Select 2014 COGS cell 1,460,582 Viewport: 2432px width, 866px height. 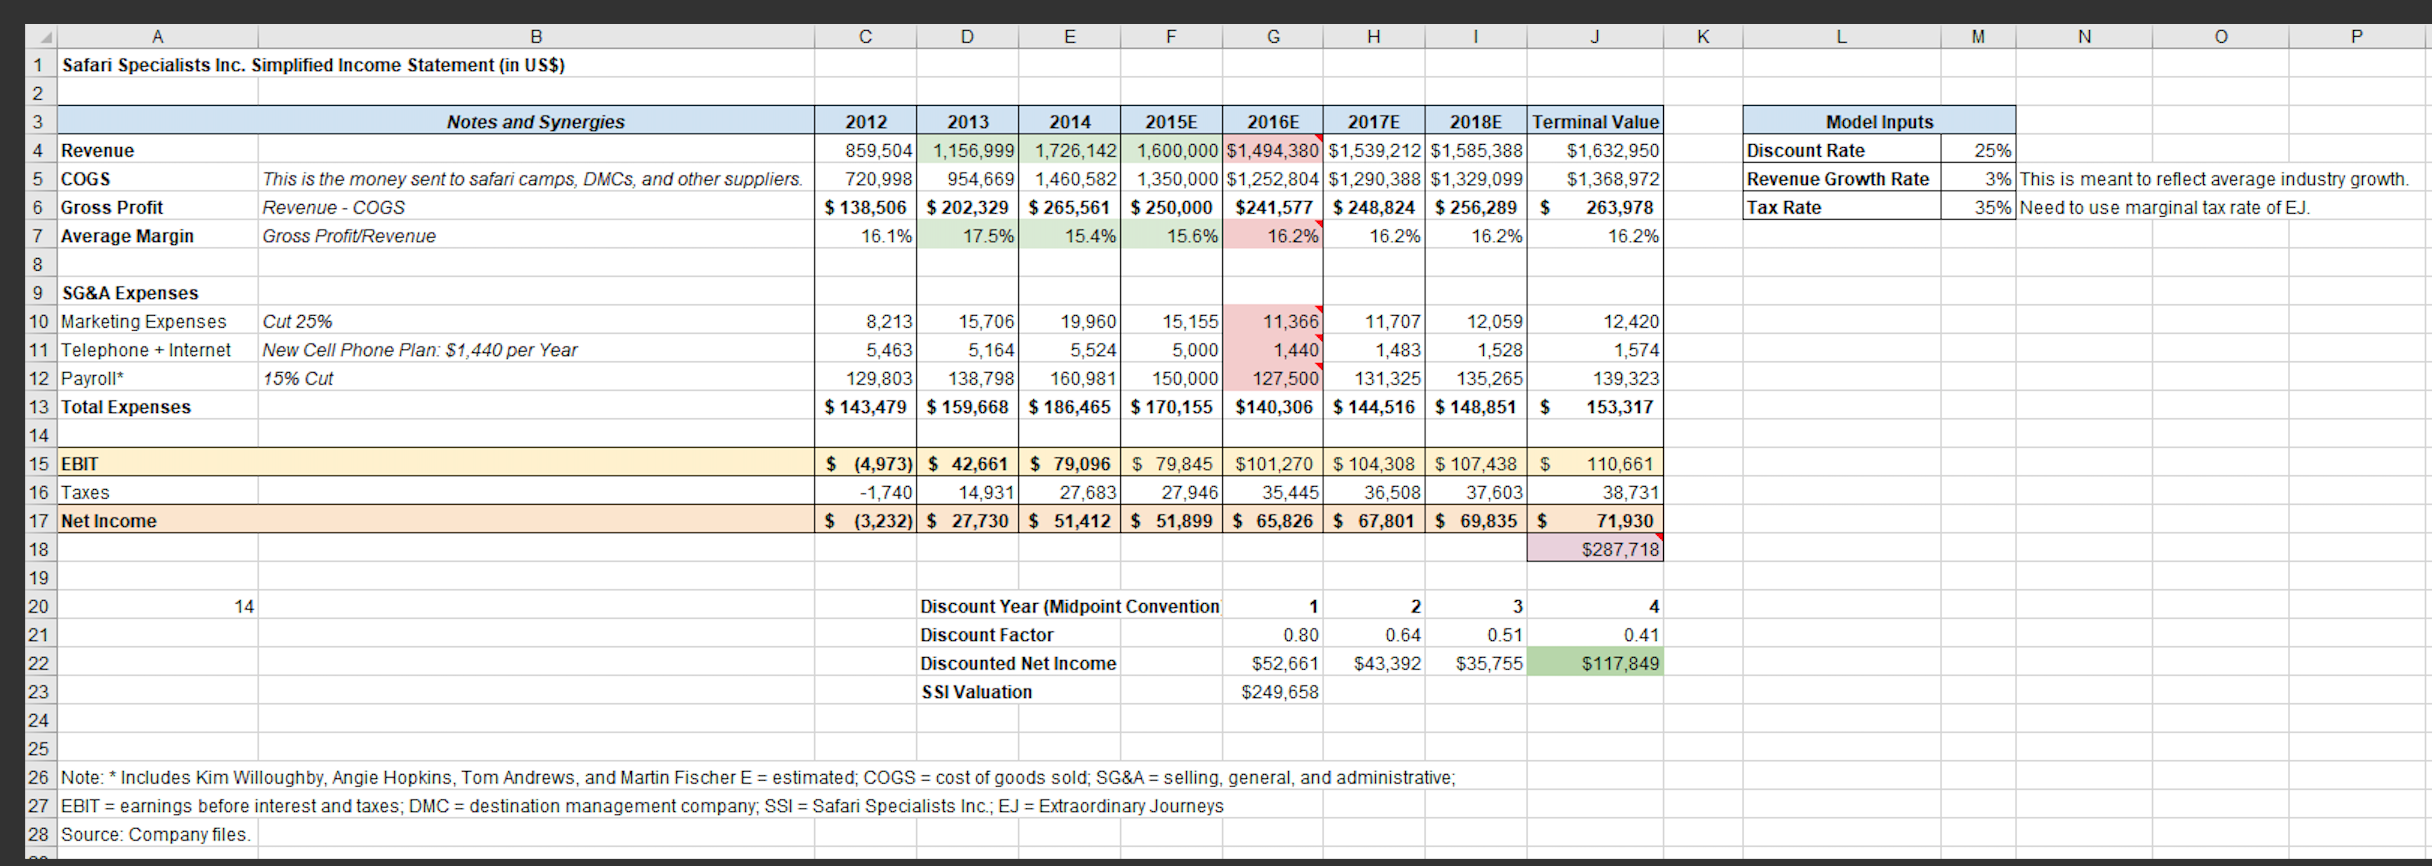click(x=1070, y=178)
